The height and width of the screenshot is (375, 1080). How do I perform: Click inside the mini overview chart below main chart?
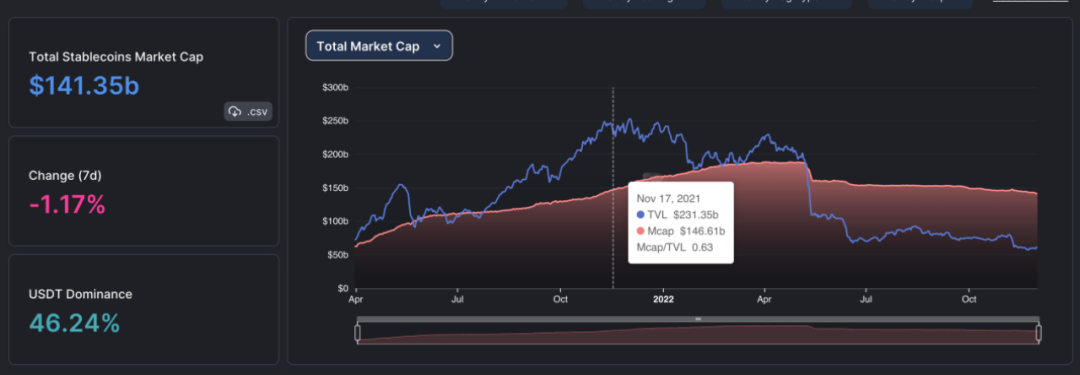click(698, 334)
